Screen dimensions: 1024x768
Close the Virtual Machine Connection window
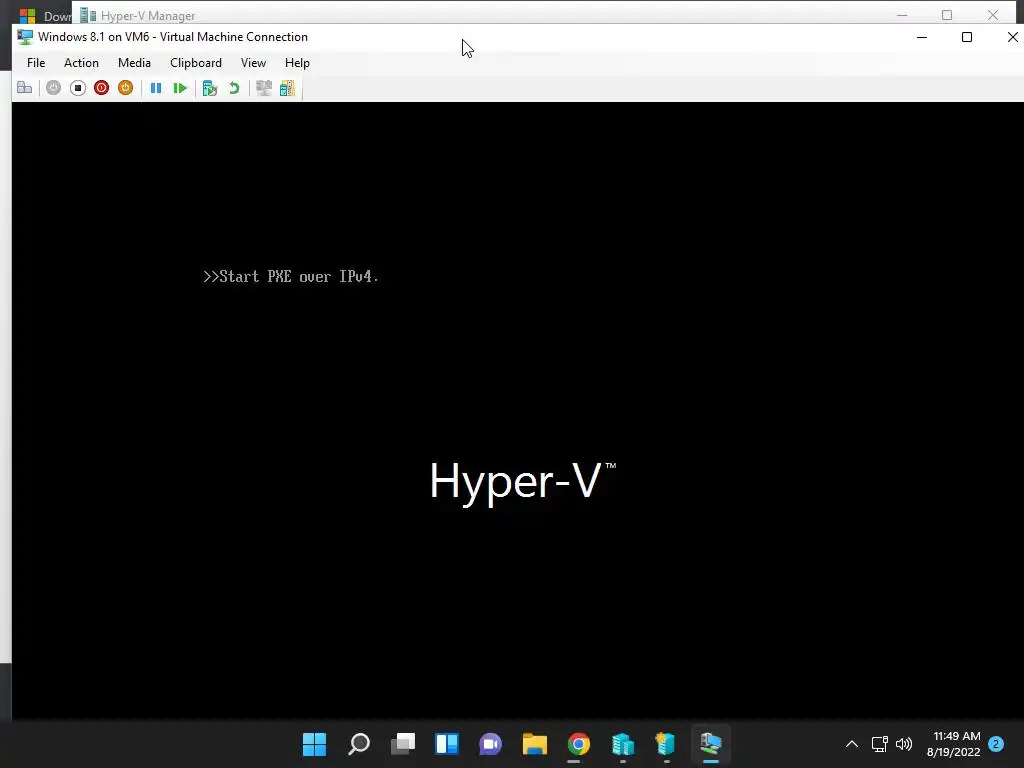tap(1012, 37)
